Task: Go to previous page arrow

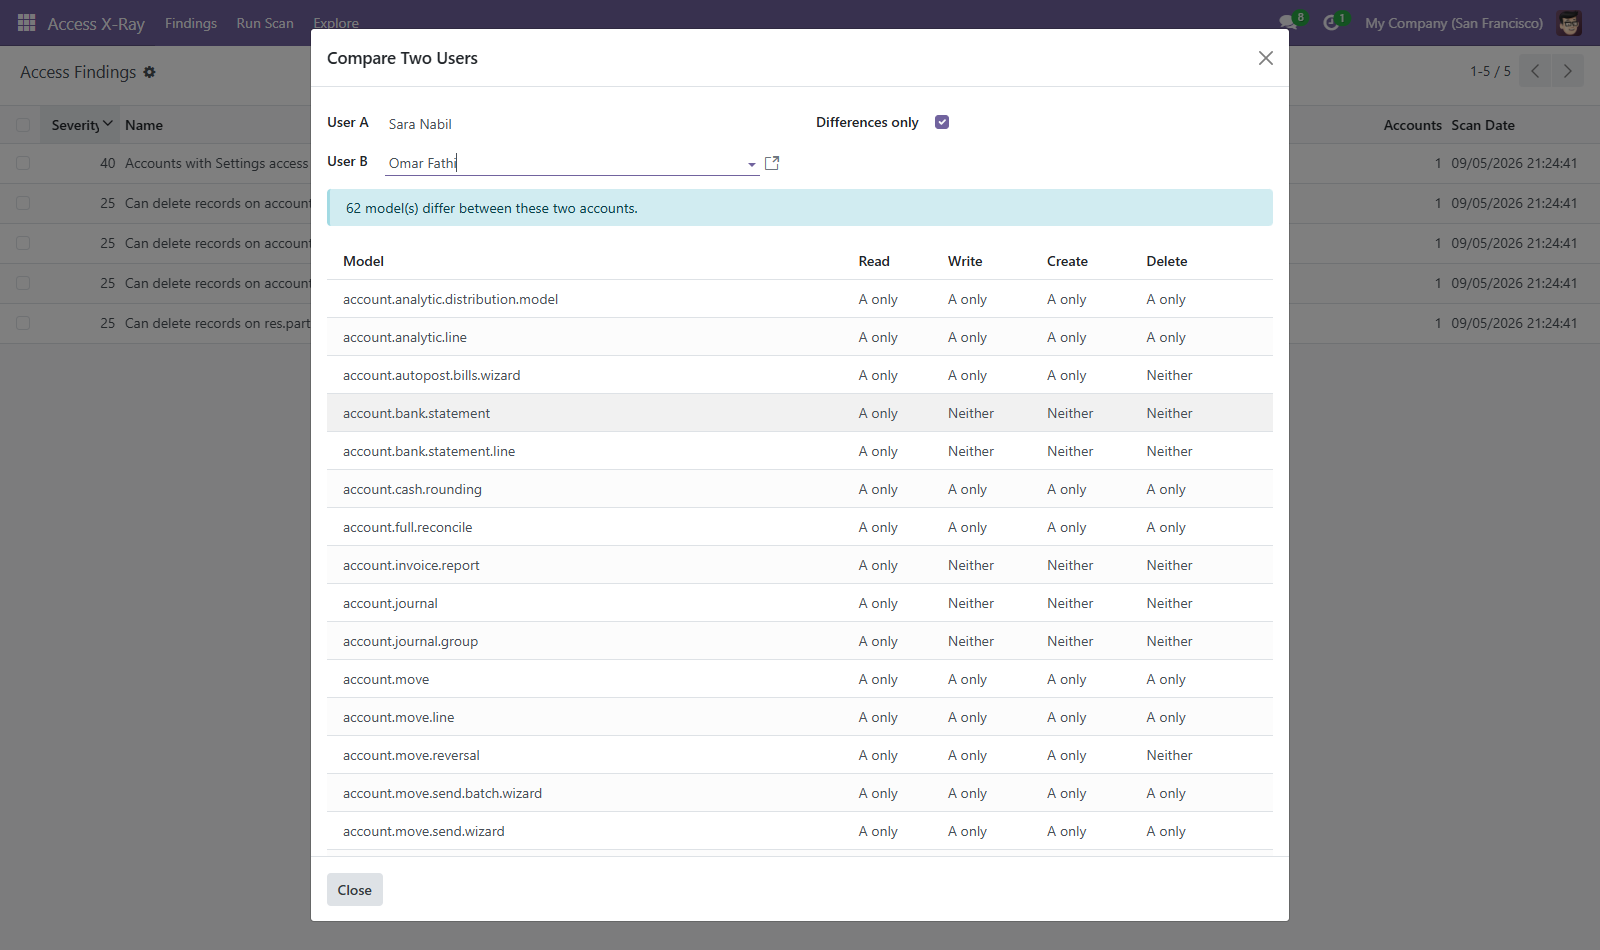Action: click(1535, 71)
